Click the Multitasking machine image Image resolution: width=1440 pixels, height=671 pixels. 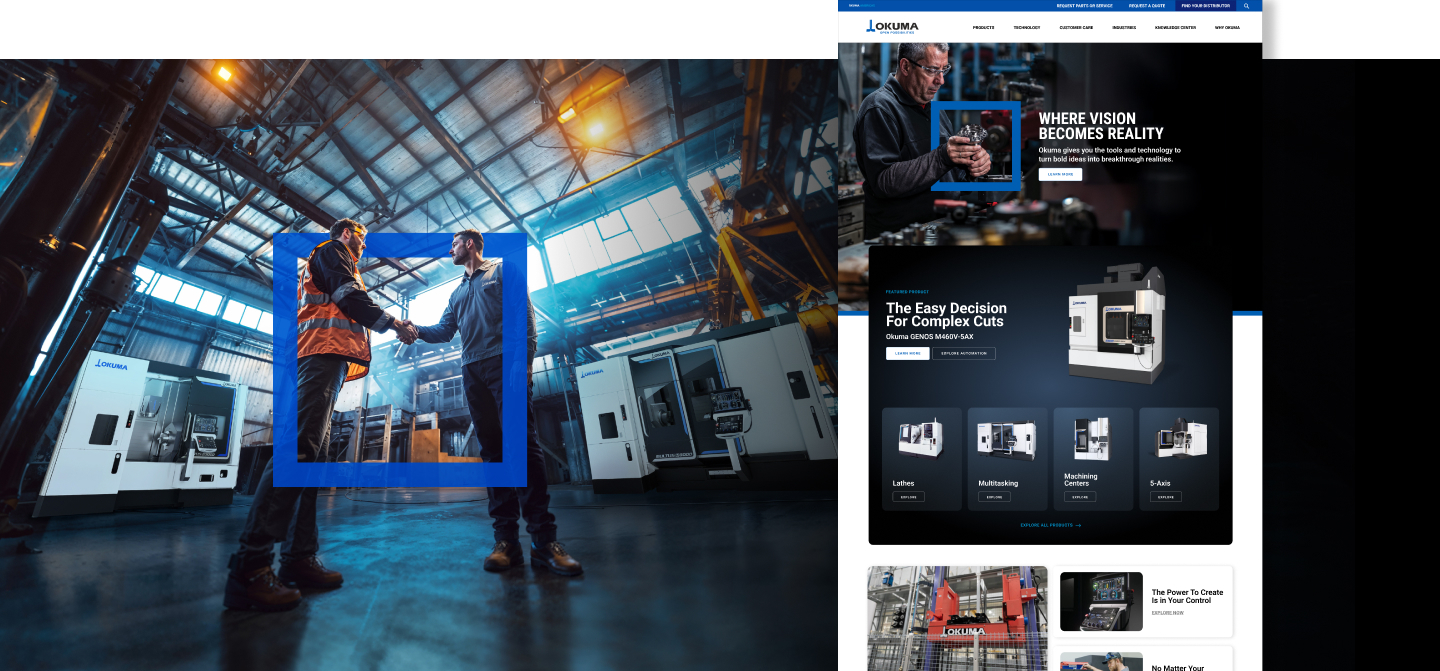tap(1006, 440)
